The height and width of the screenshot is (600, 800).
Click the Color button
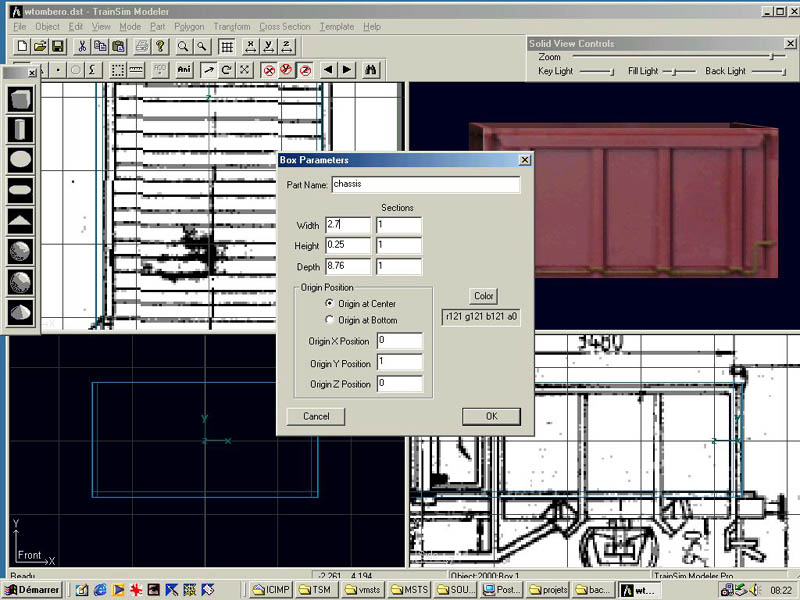484,296
